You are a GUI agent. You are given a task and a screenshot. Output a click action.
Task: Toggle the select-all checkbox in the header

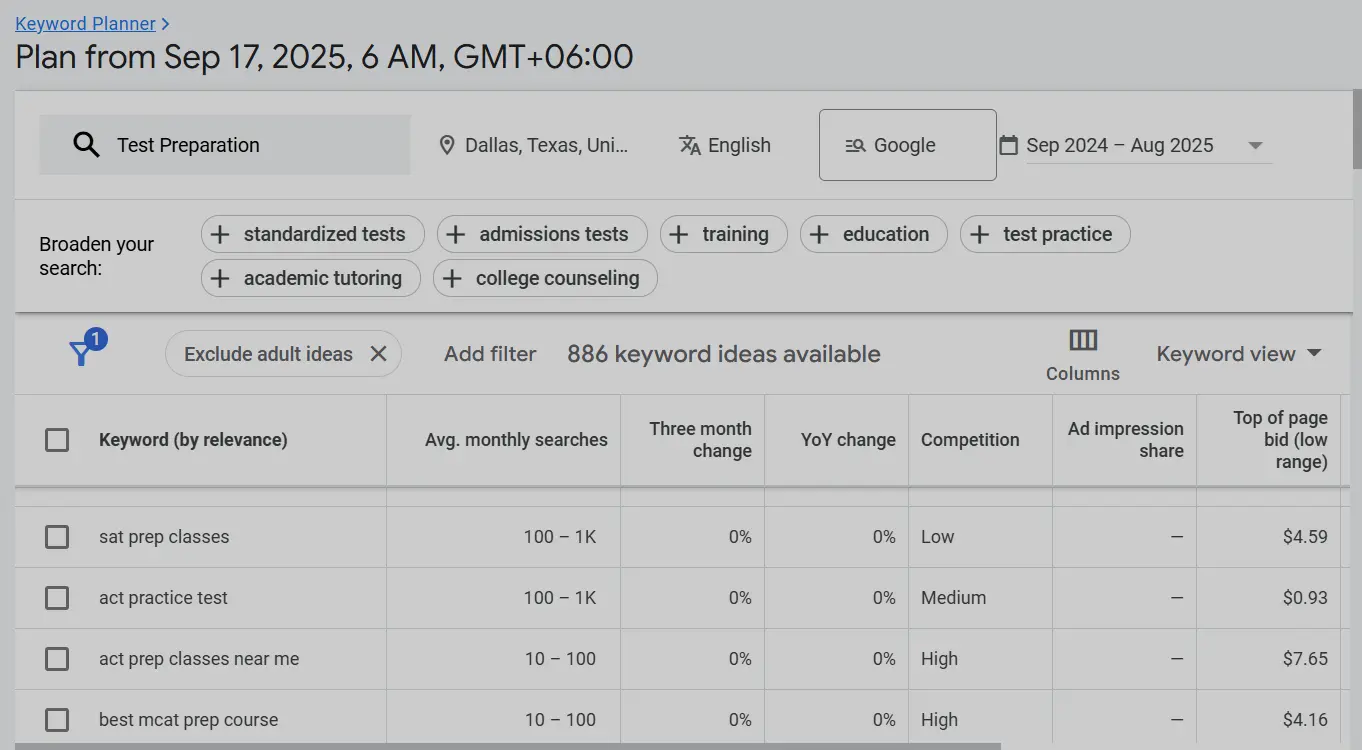point(56,440)
